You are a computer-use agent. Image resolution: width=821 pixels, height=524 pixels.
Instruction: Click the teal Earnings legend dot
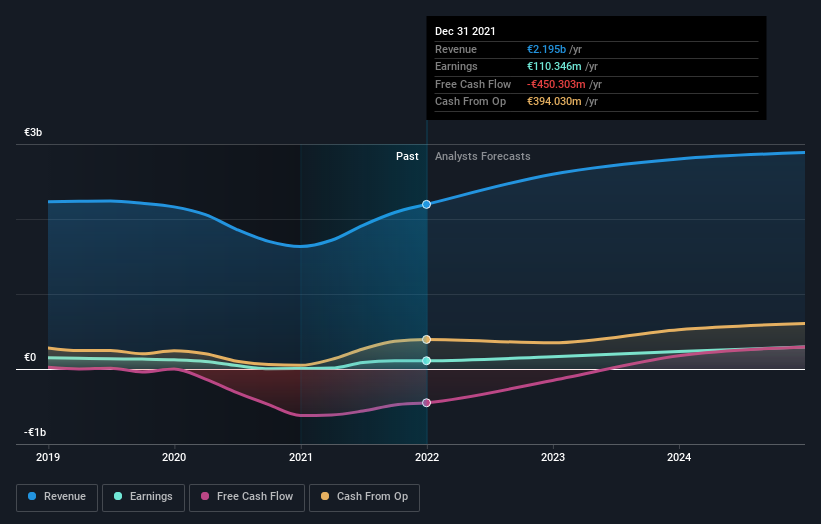pyautogui.click(x=118, y=496)
